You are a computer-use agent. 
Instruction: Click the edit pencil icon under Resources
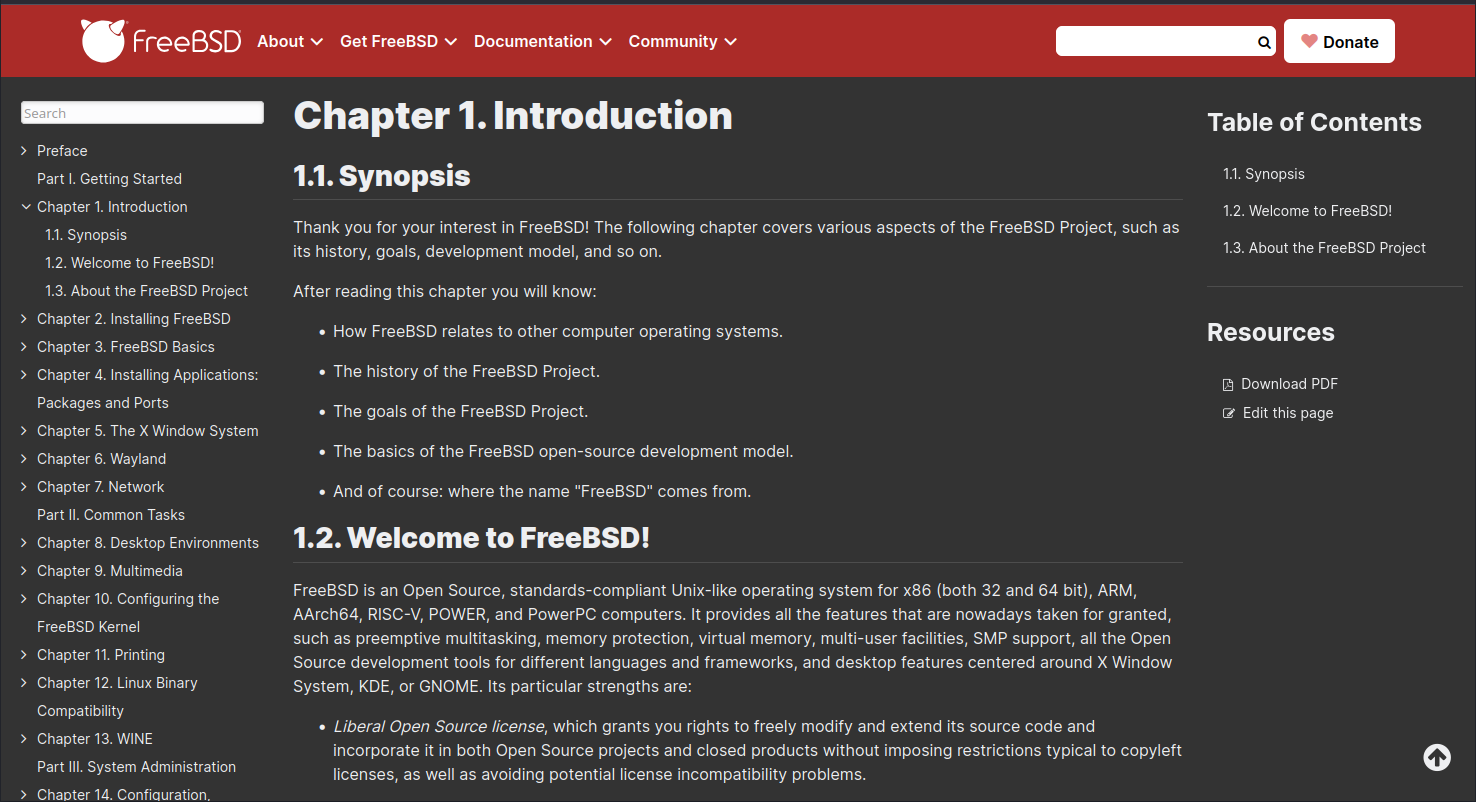click(x=1229, y=413)
